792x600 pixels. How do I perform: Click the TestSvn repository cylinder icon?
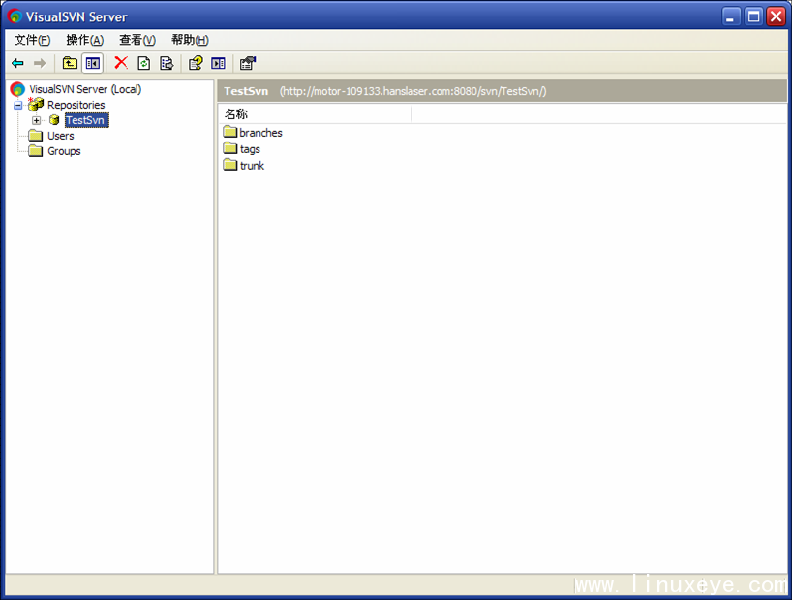click(54, 120)
